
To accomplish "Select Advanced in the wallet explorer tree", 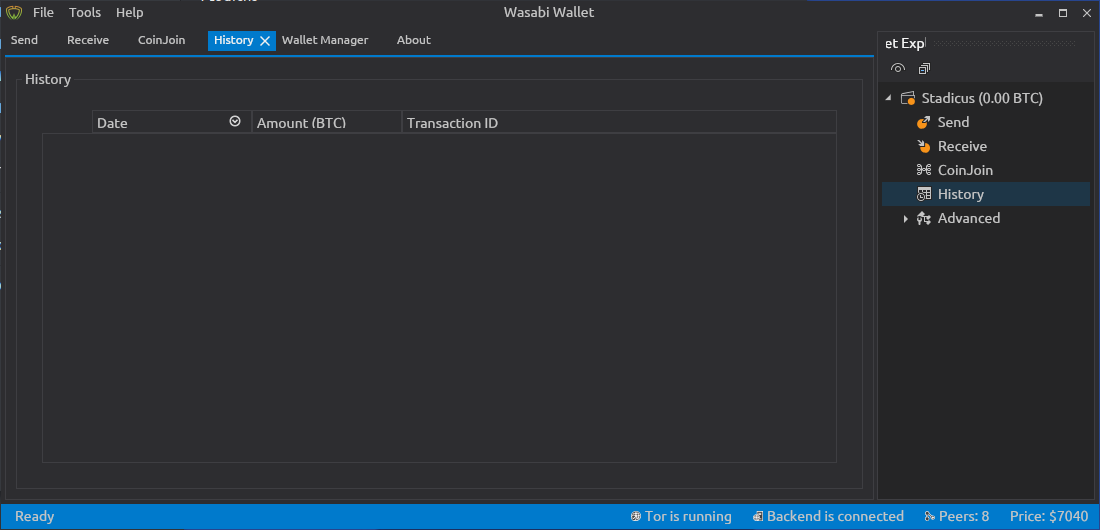I will (x=969, y=218).
